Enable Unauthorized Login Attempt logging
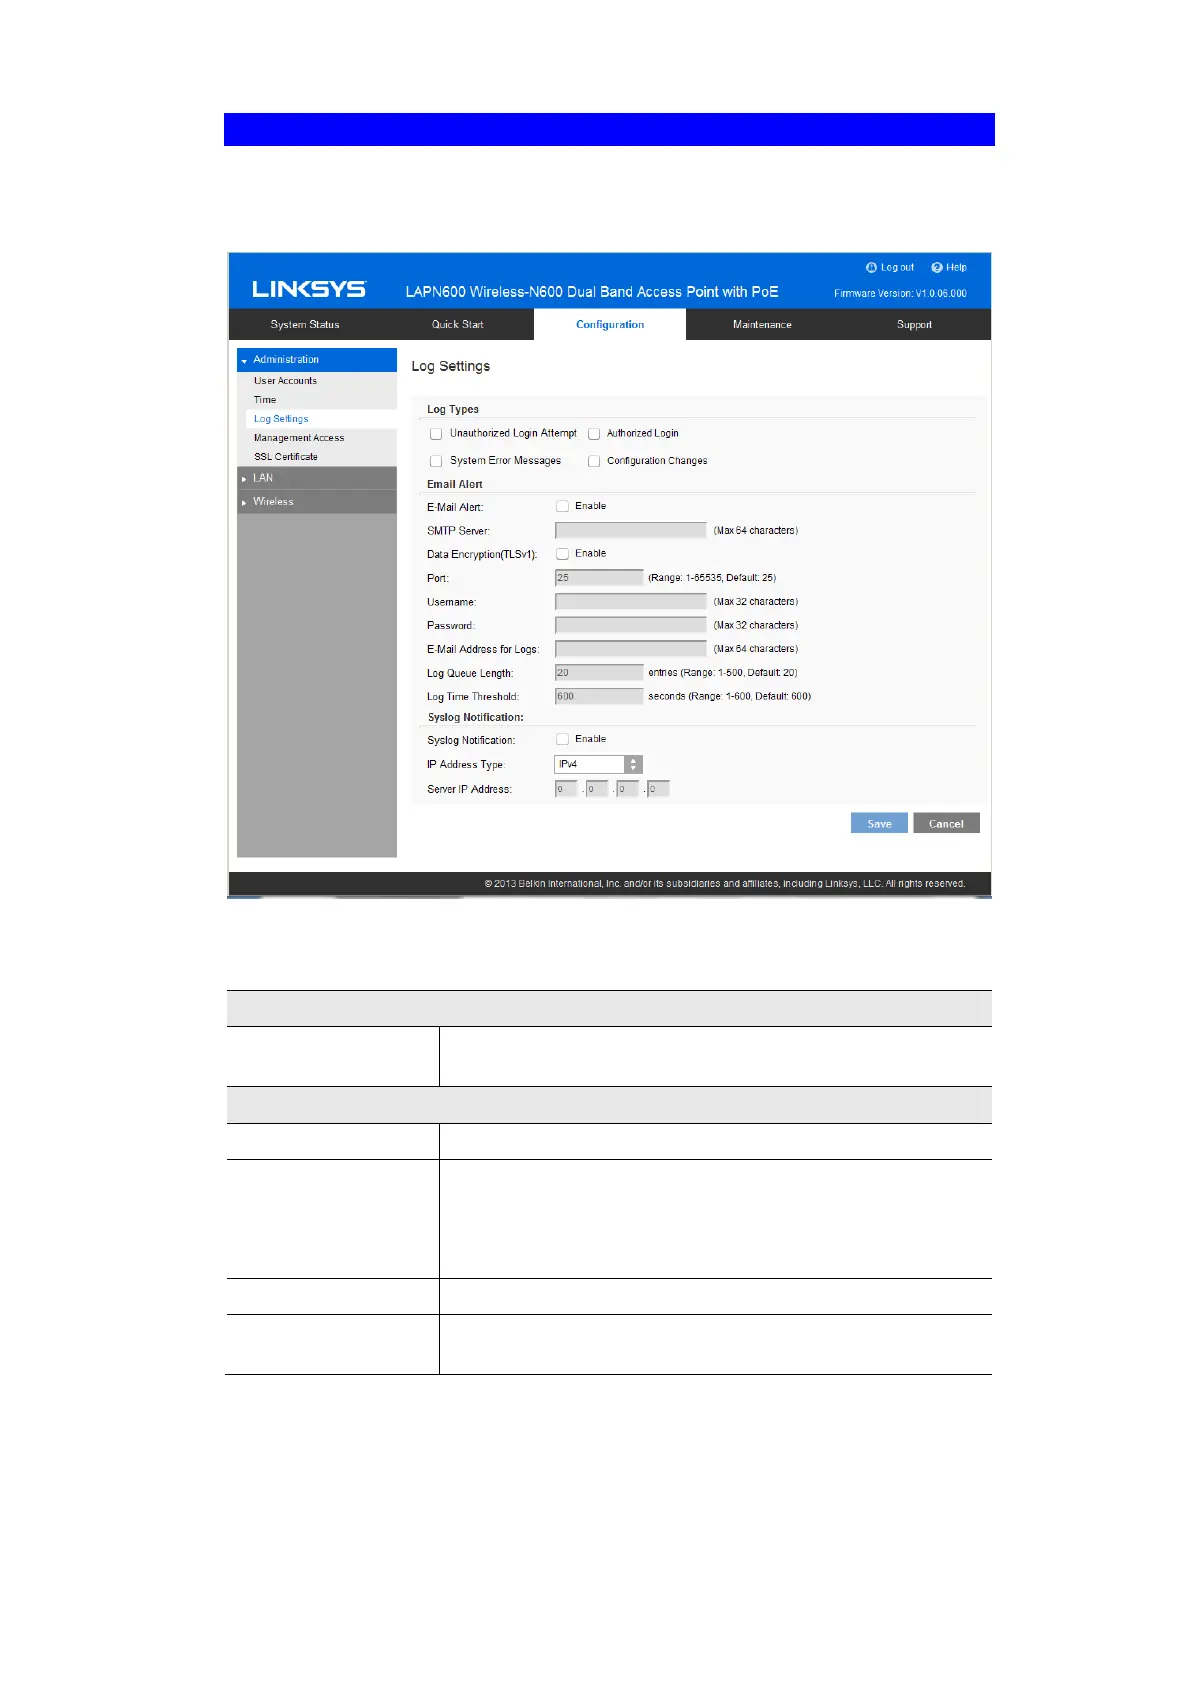This screenshot has width=1190, height=1684. tap(436, 434)
